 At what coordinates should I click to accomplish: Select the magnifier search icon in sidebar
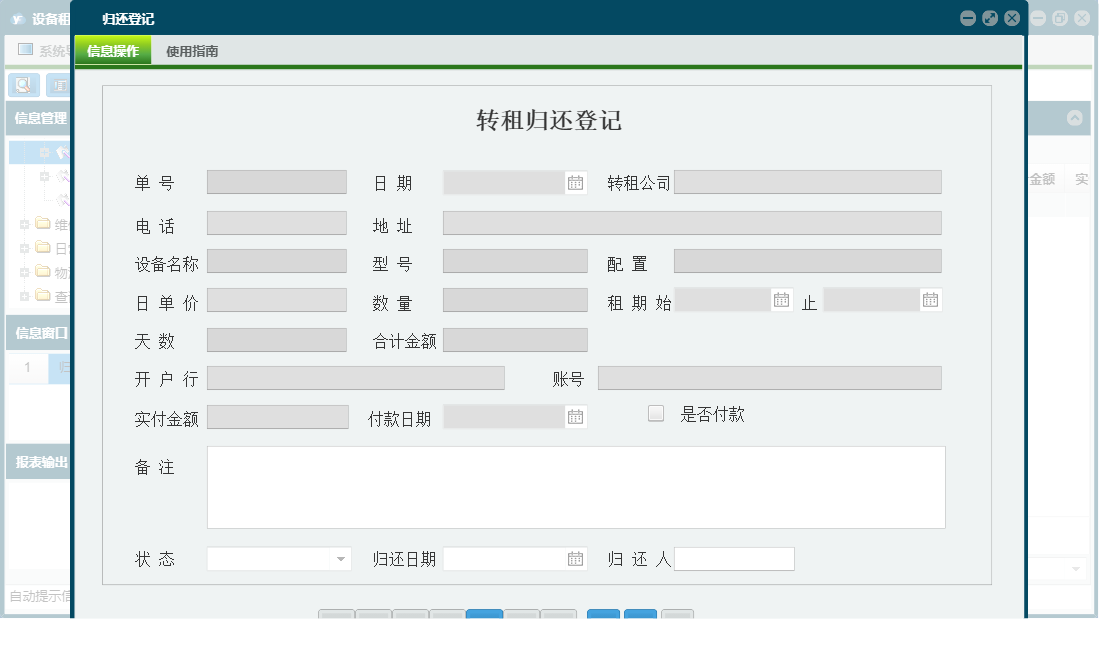[x=24, y=85]
